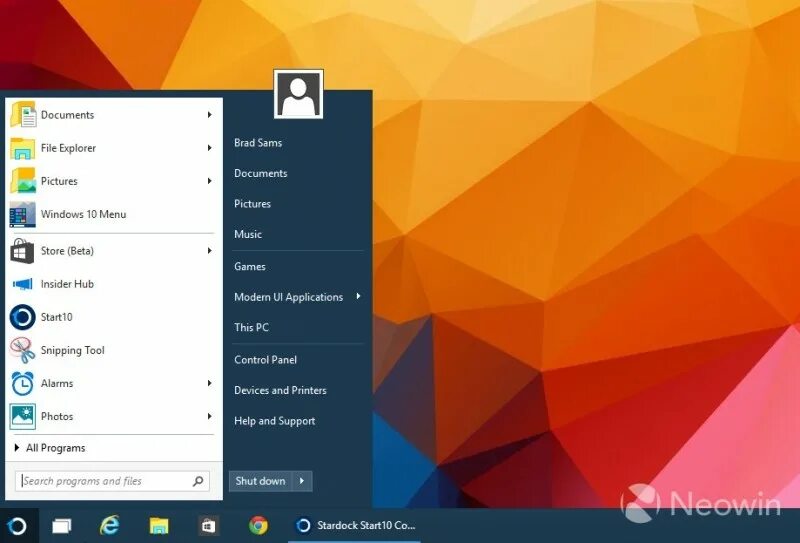The width and height of the screenshot is (800, 543).
Task: Open Games in the right pane
Action: click(x=250, y=266)
